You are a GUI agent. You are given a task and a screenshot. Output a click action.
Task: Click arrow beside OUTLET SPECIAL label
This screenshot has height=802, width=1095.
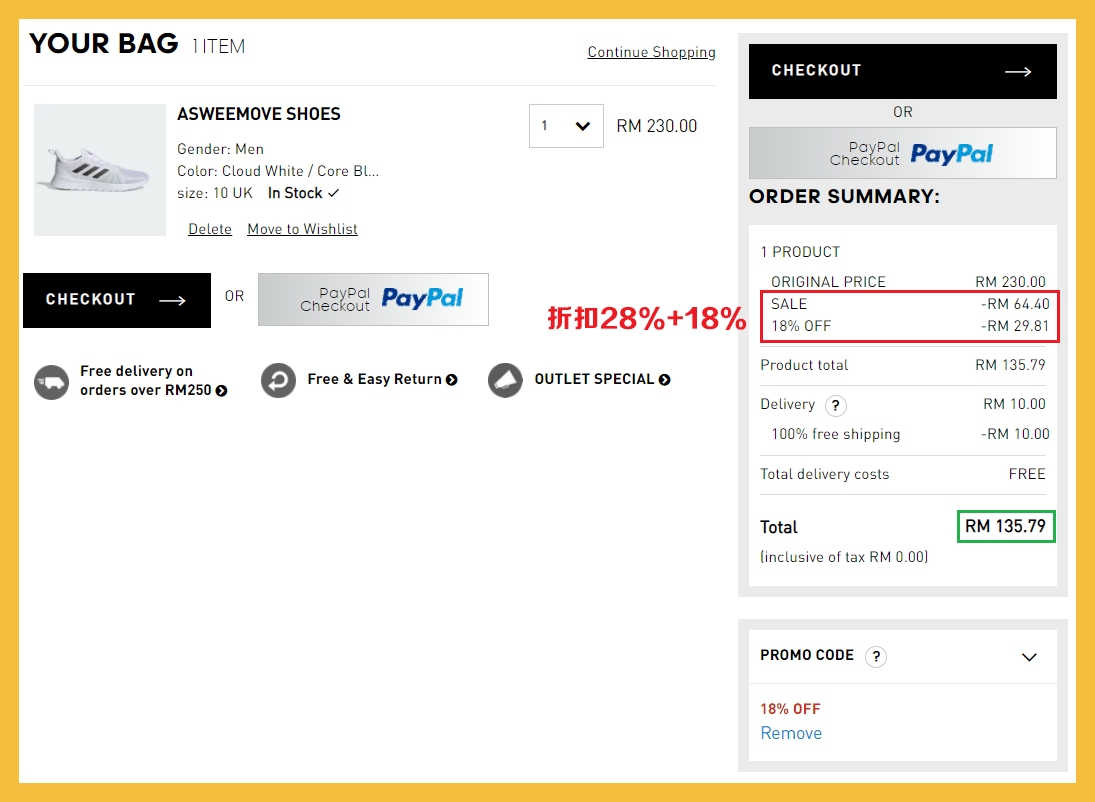click(x=665, y=380)
